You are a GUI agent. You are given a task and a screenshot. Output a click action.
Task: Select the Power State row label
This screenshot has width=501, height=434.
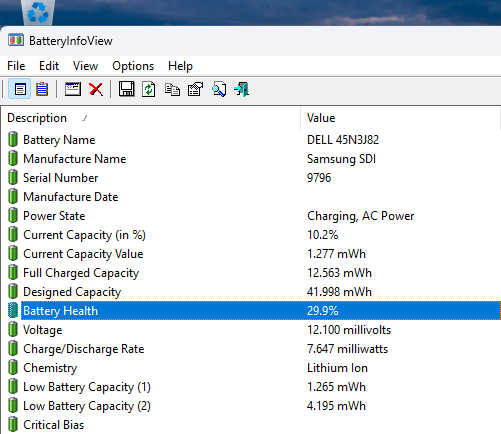54,216
